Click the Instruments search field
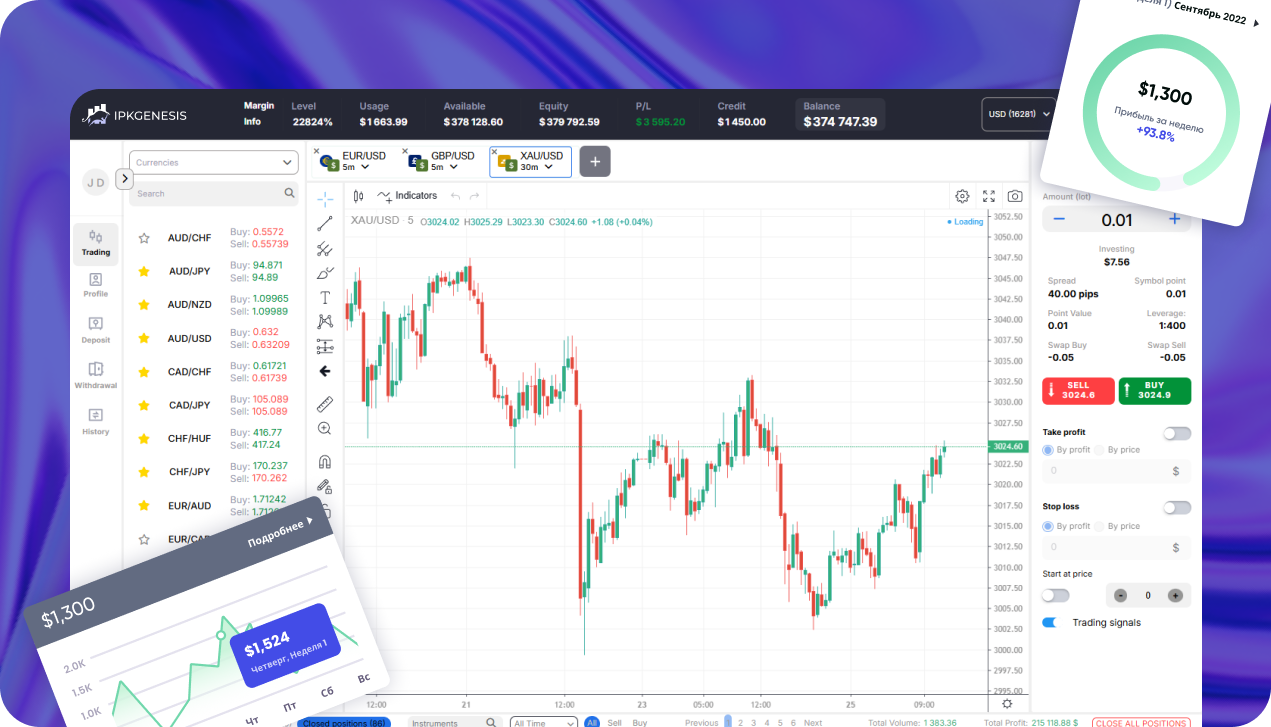Viewport: 1271px width, 727px height. pos(454,722)
